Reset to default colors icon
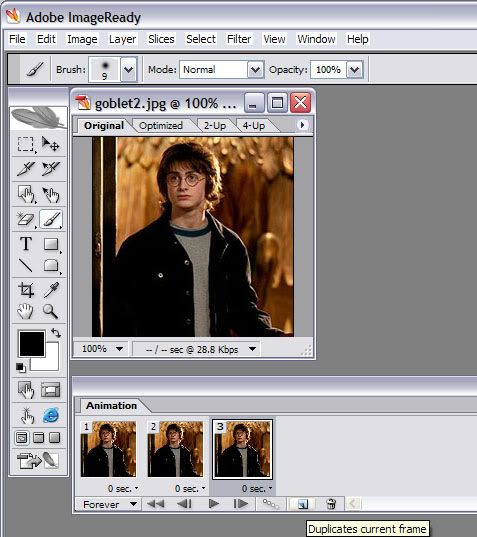Viewport: 477px width, 537px height. pos(21,367)
